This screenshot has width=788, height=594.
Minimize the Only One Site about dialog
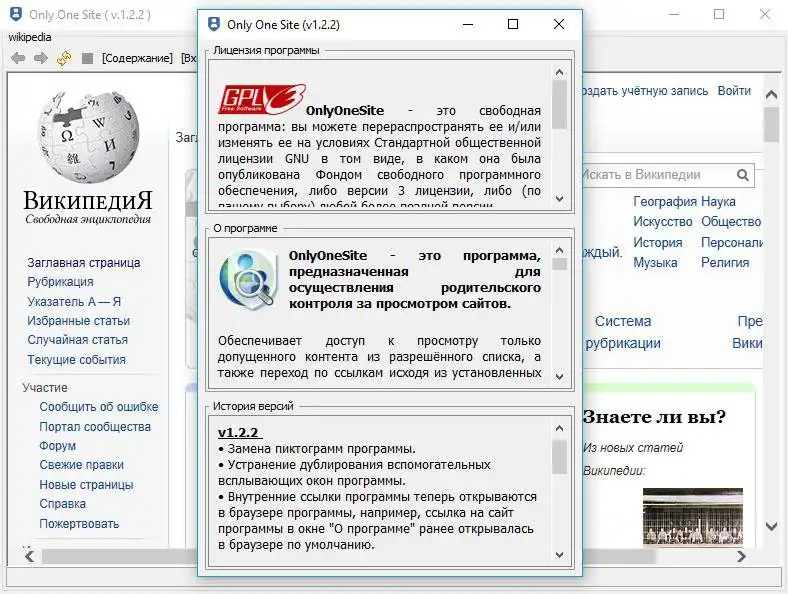click(468, 24)
